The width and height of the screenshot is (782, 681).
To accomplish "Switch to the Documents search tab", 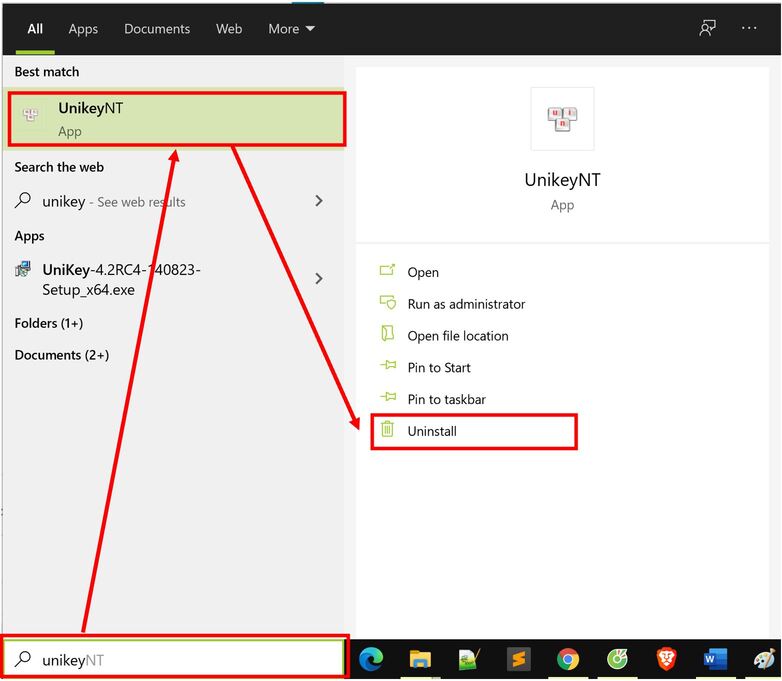I will 157,29.
